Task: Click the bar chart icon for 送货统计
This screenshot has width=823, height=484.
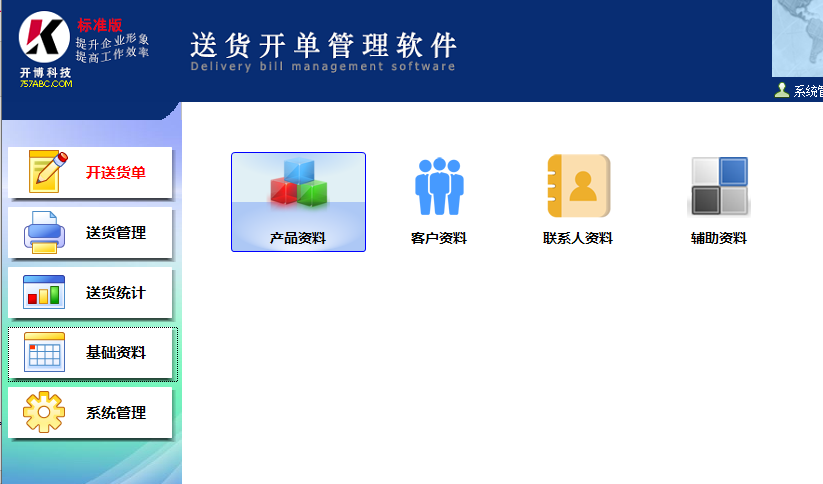Action: [x=45, y=293]
